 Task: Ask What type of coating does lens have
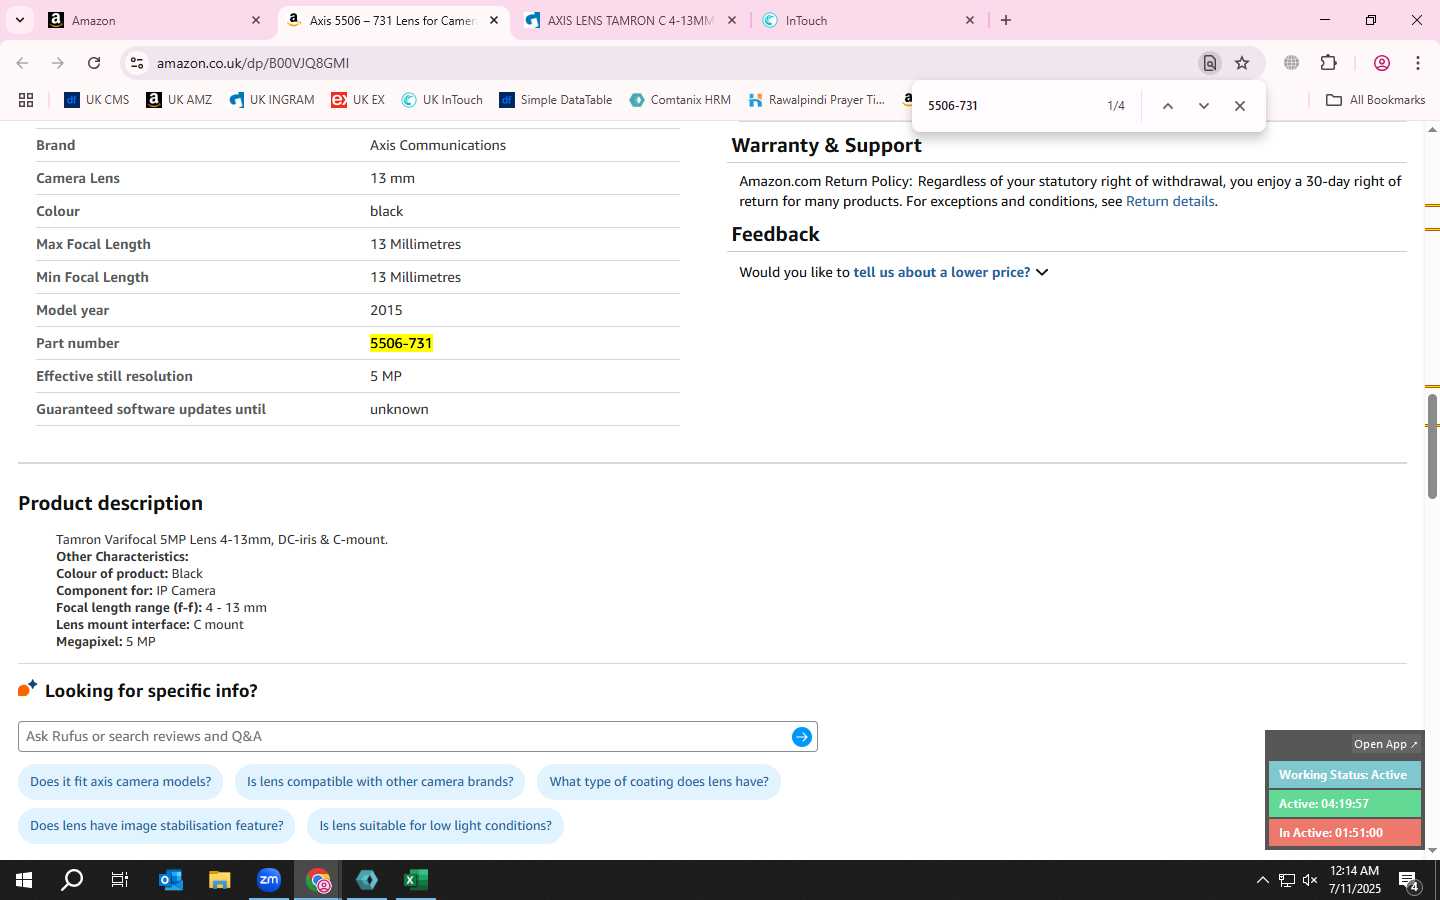[659, 782]
